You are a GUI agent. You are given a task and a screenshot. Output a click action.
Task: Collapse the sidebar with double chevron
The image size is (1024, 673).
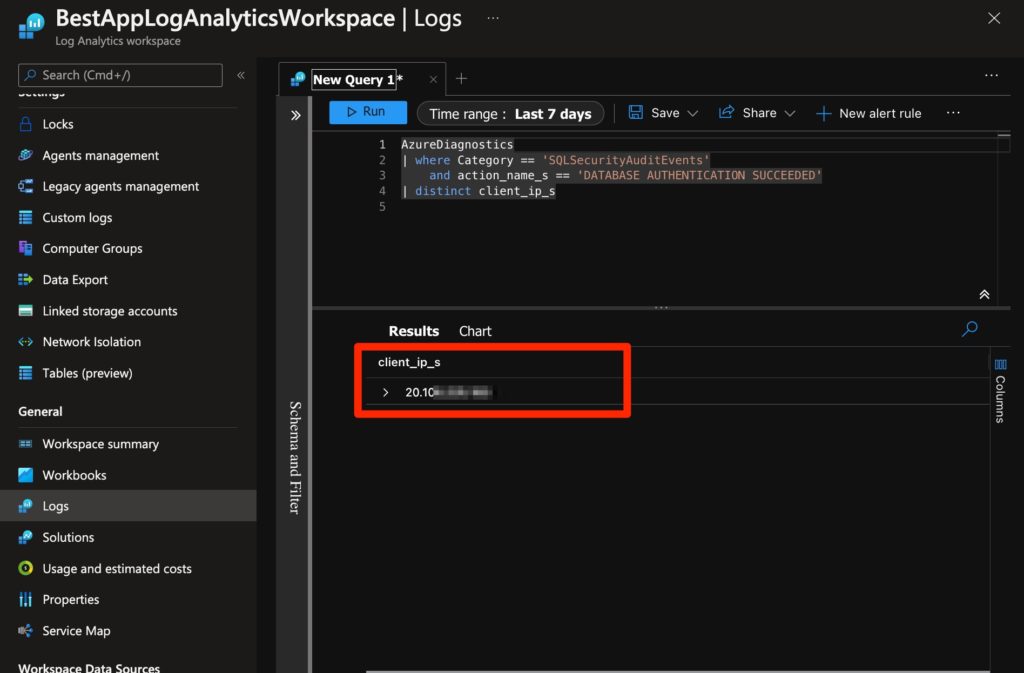click(241, 75)
